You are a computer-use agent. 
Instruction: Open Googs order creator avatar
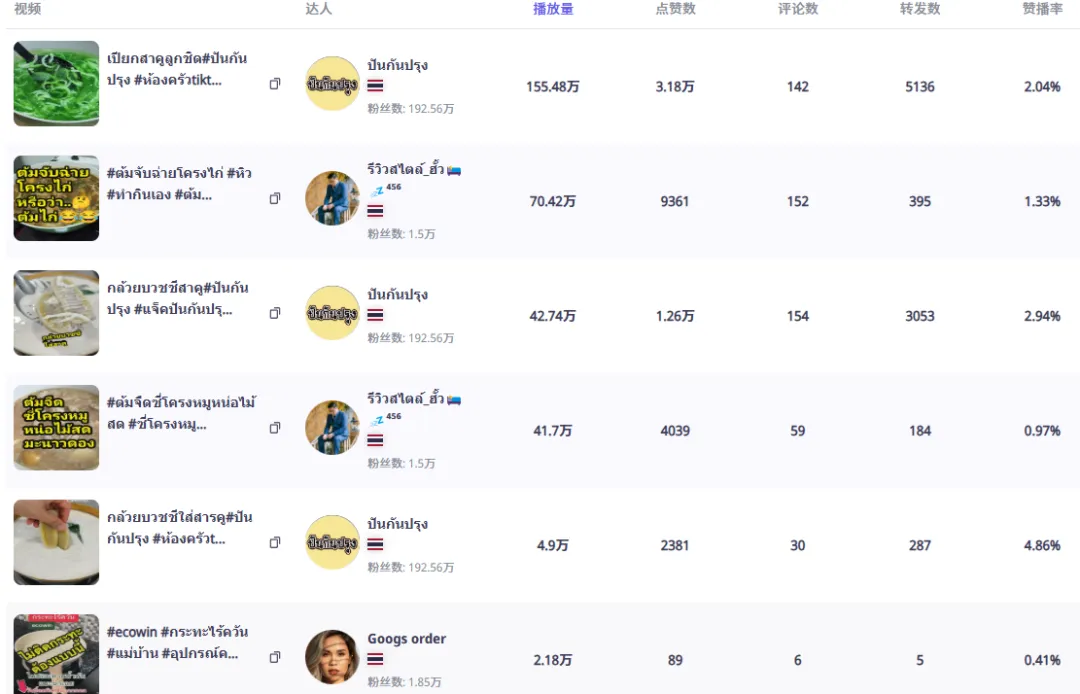coord(332,657)
